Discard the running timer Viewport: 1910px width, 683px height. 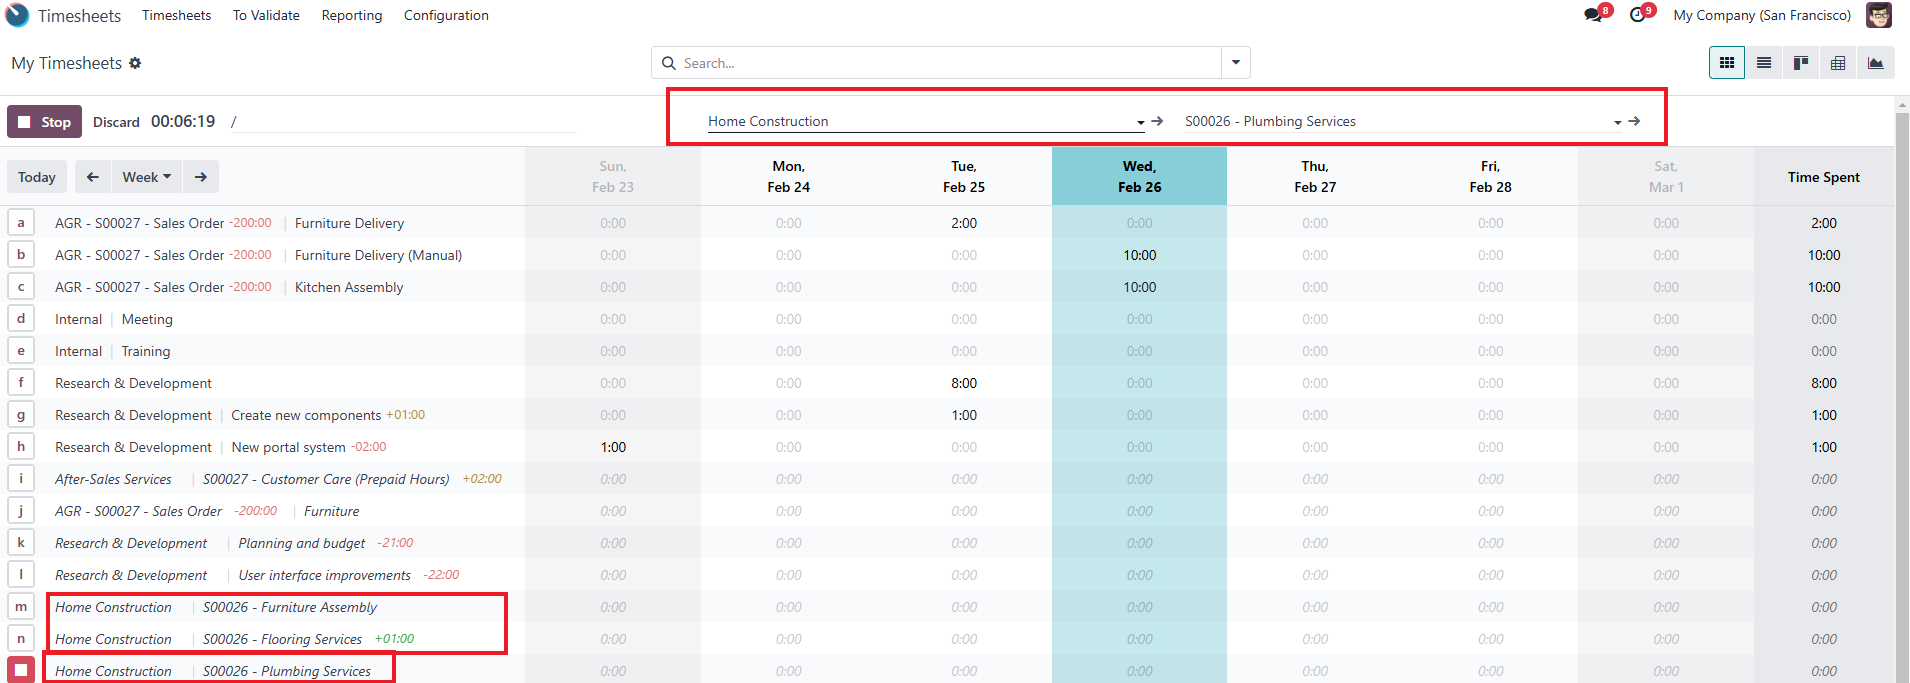[x=116, y=122]
